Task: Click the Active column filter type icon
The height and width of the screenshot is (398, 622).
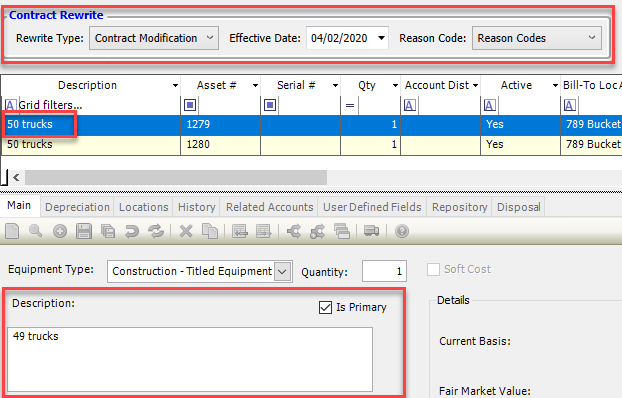Action: tap(490, 105)
